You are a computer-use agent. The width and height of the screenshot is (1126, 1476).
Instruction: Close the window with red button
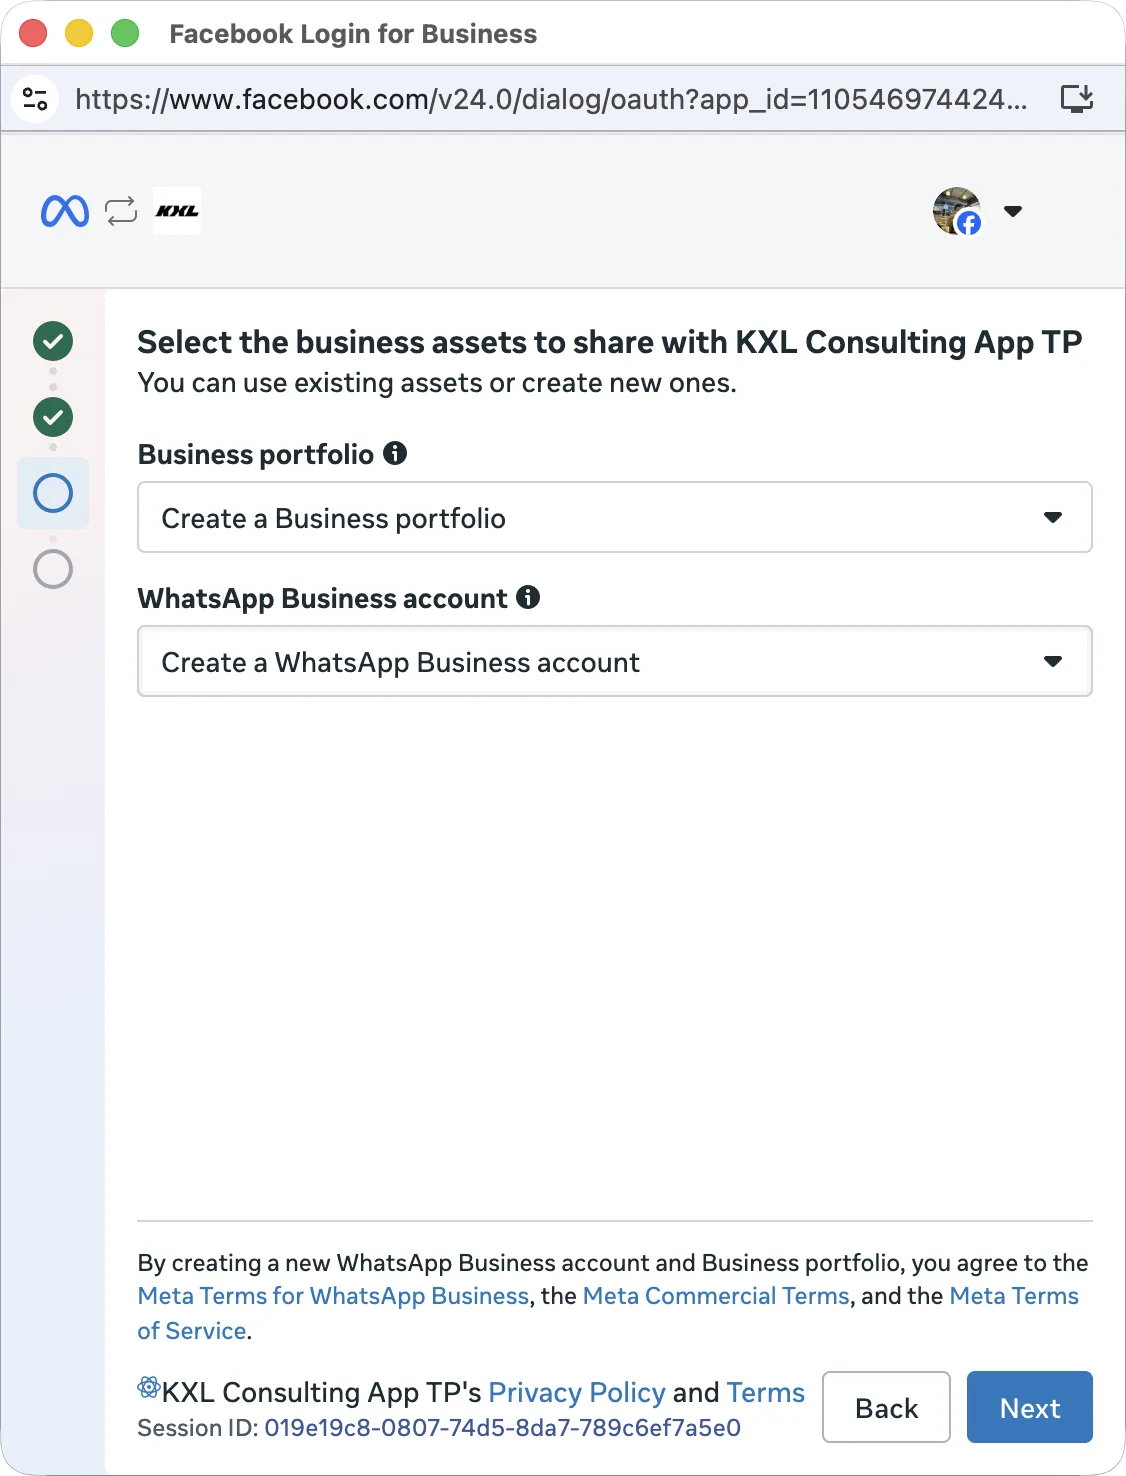(x=33, y=33)
